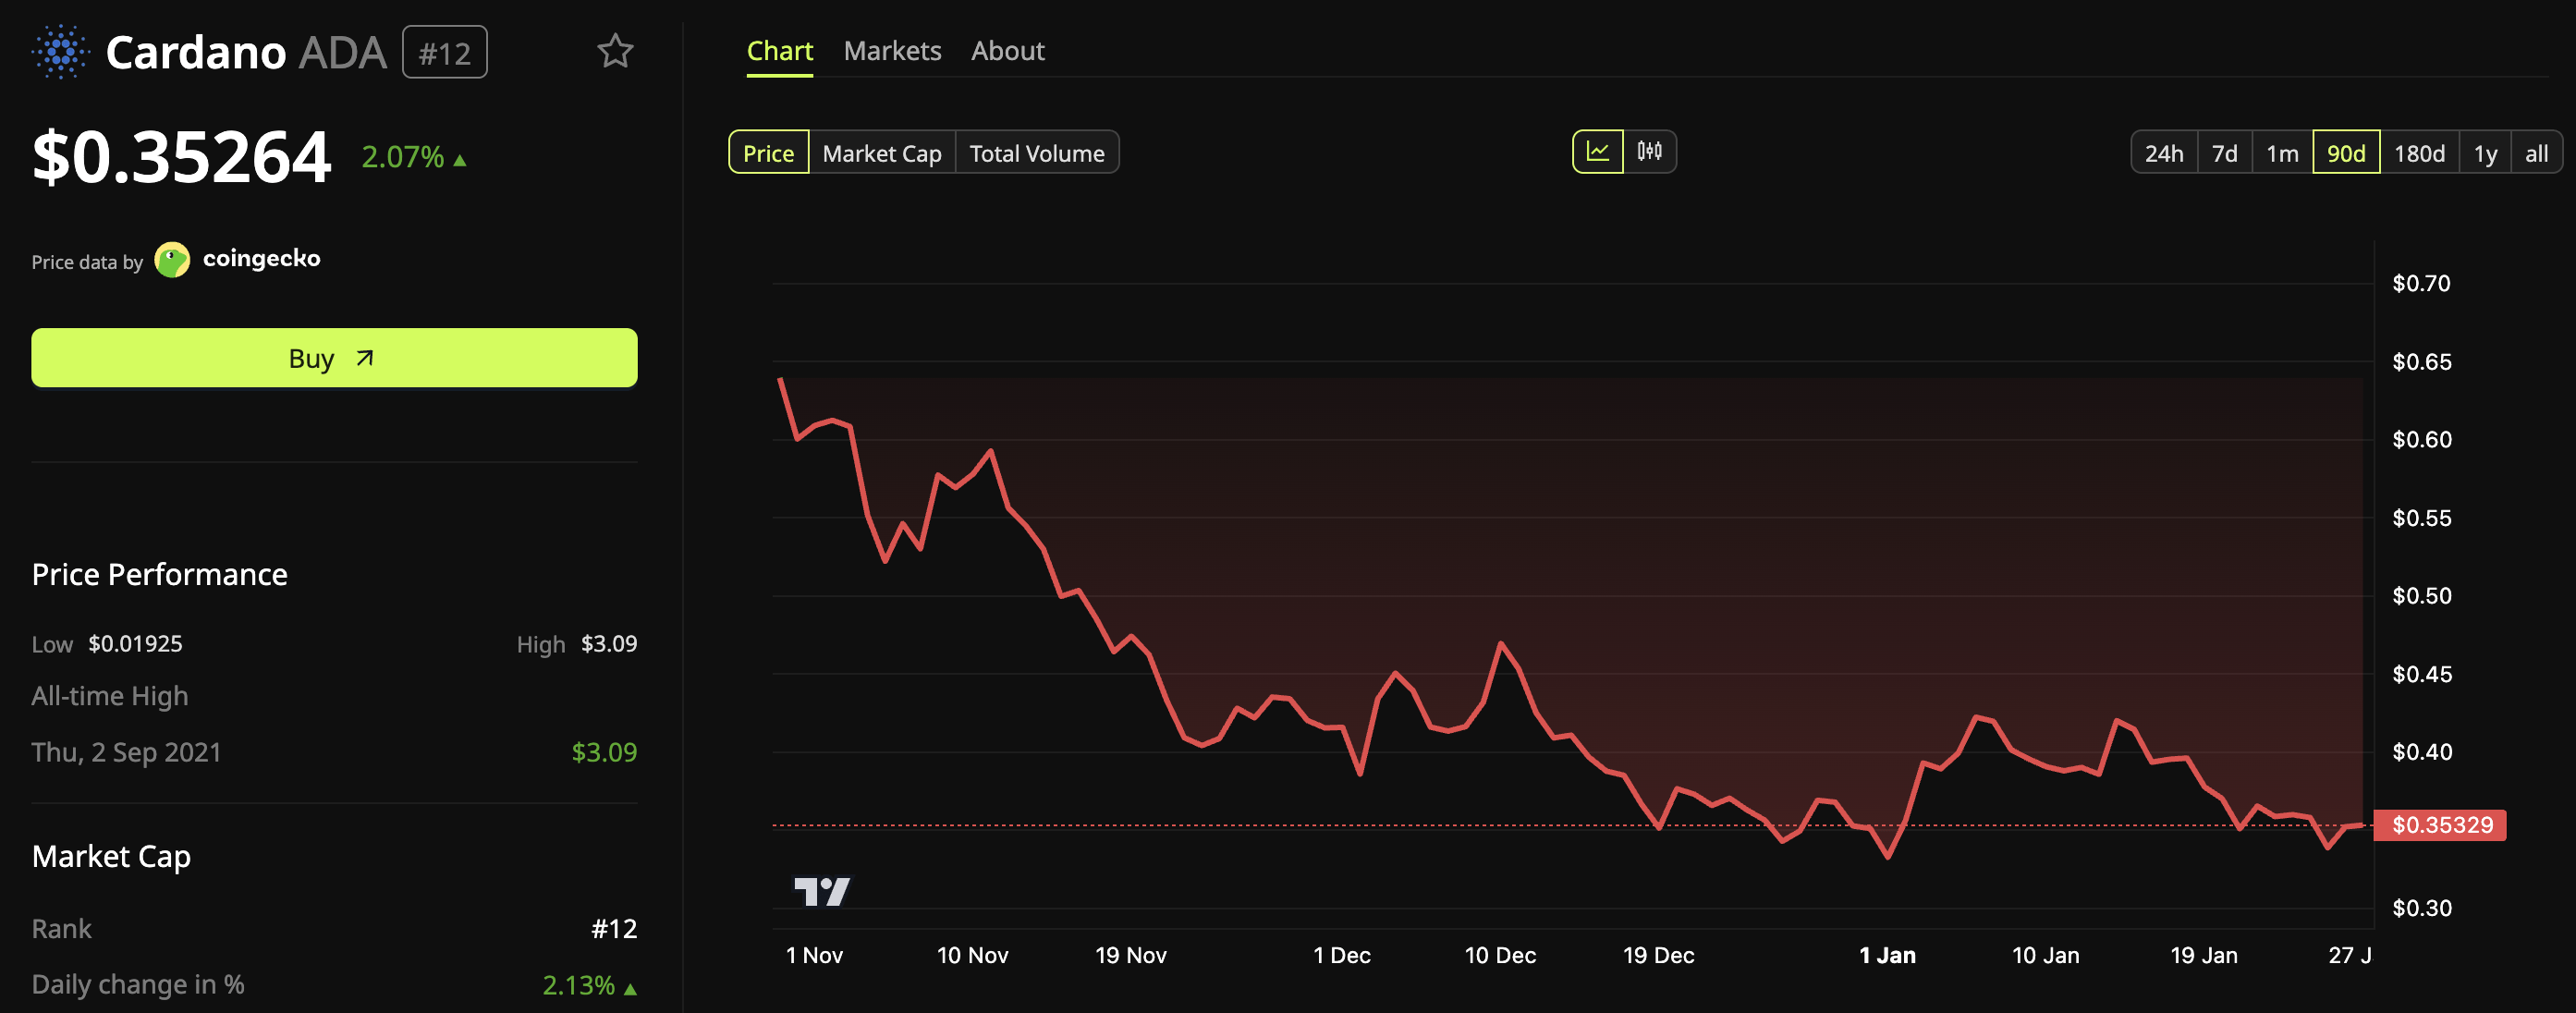This screenshot has height=1013, width=2576.
Task: Toggle chart data to Total Volume
Action: [1037, 153]
